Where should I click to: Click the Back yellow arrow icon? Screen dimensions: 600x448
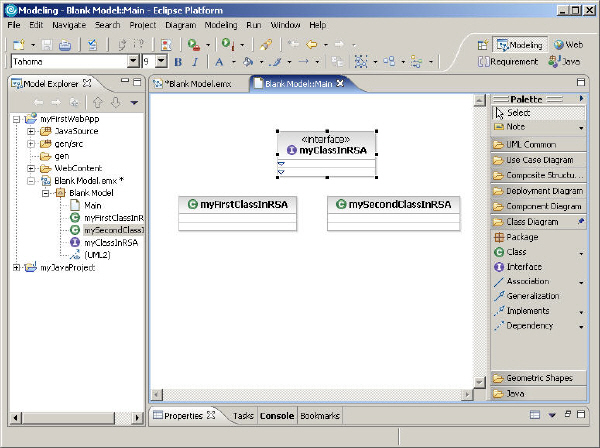click(312, 44)
